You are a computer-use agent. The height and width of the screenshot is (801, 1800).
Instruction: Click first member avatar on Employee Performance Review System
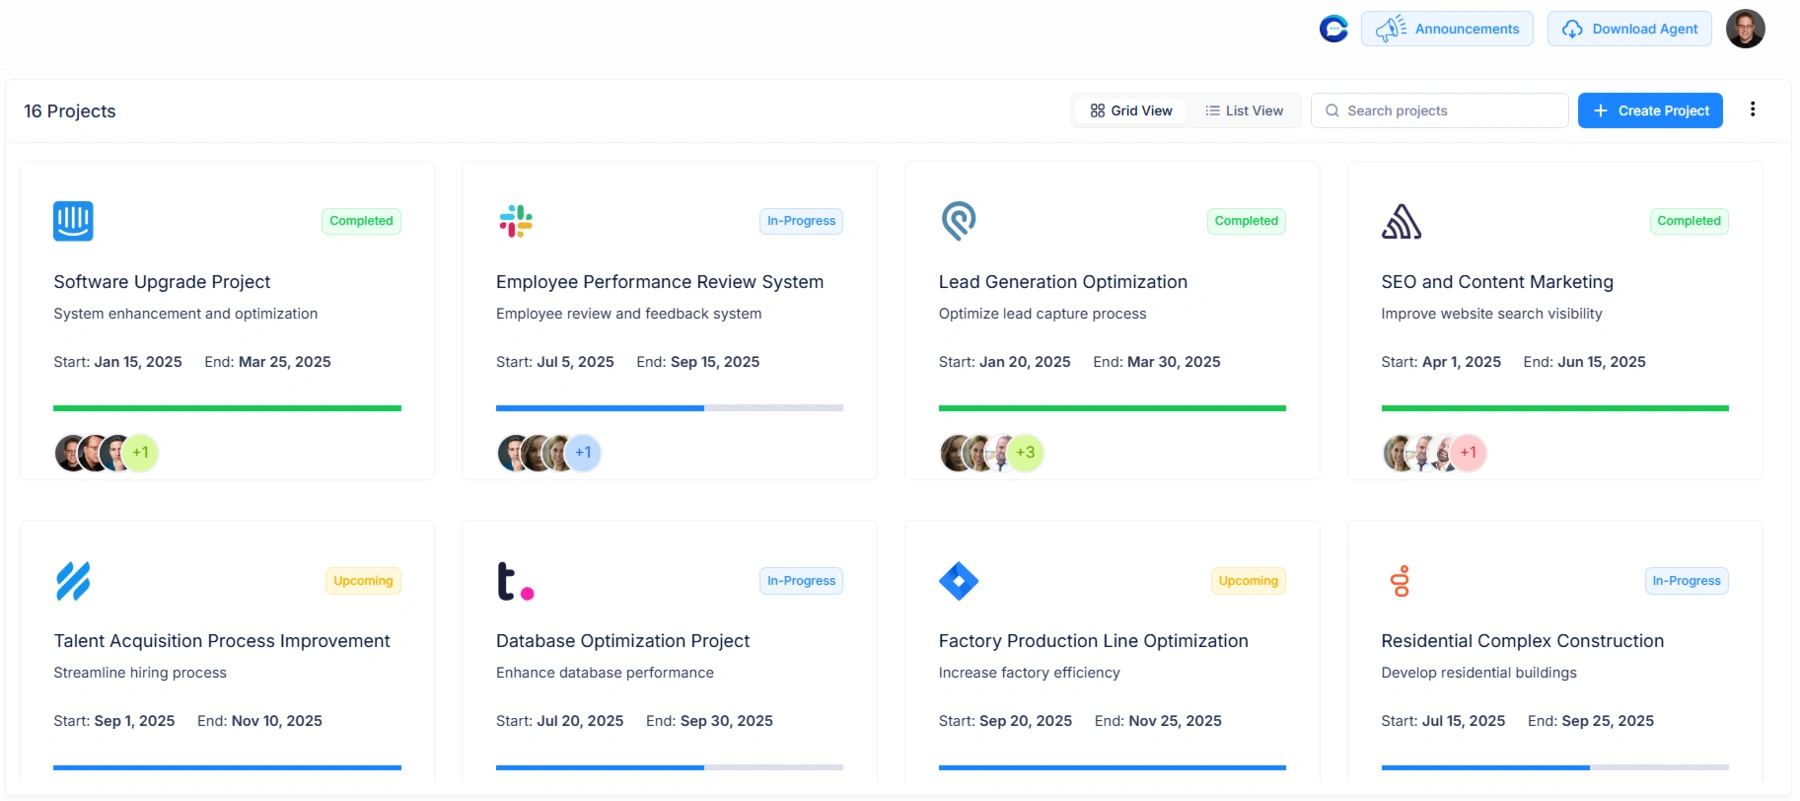coord(513,453)
